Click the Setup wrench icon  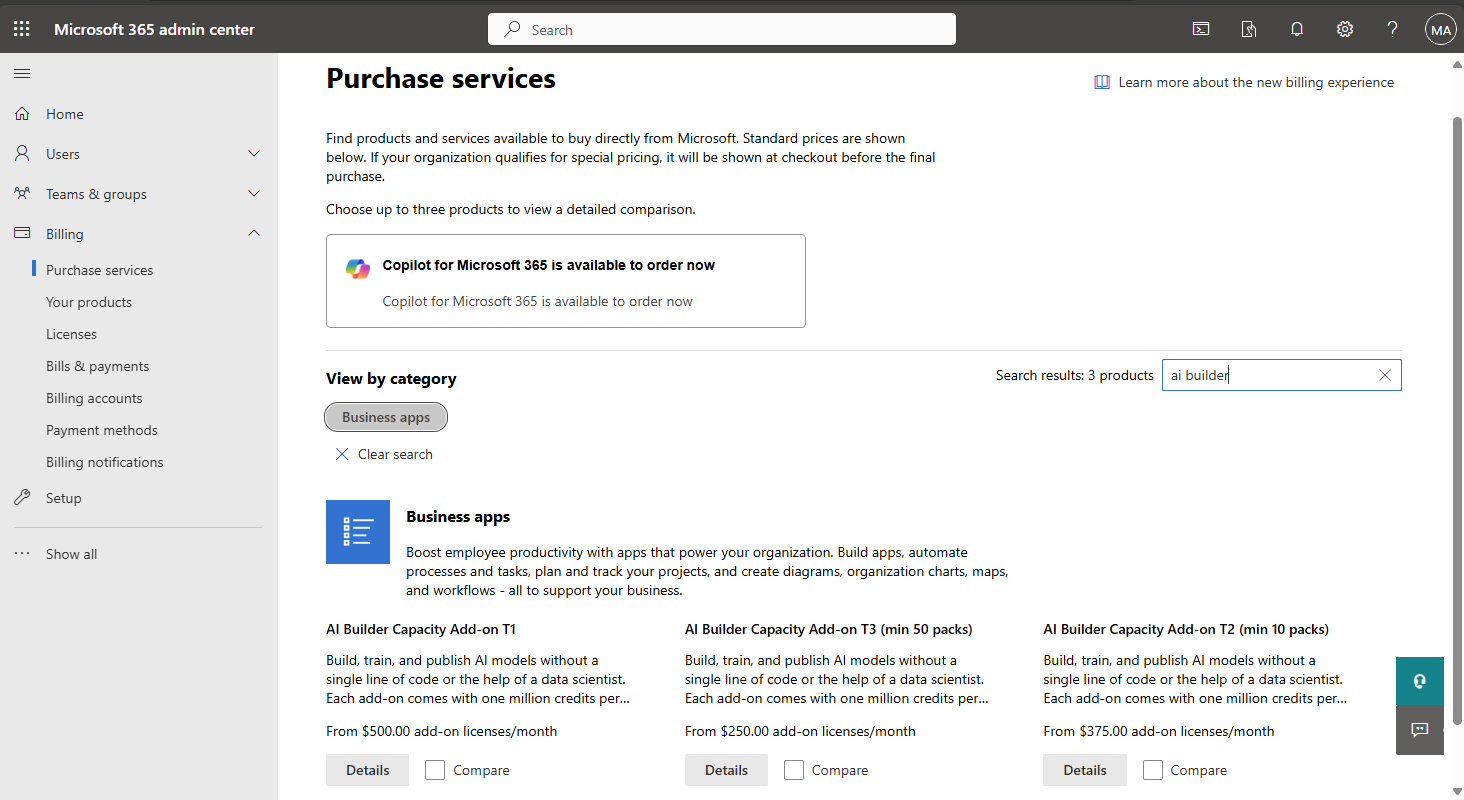[22, 498]
